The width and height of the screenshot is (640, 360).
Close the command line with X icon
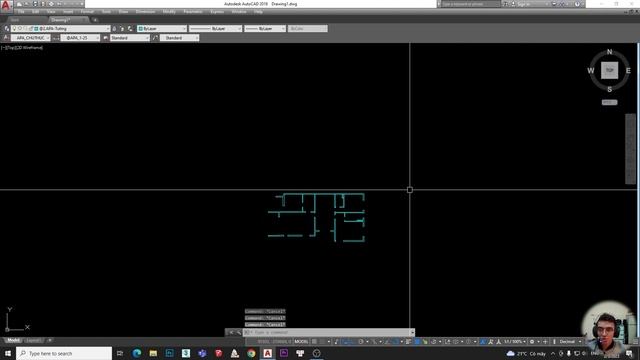[x=231, y=332]
